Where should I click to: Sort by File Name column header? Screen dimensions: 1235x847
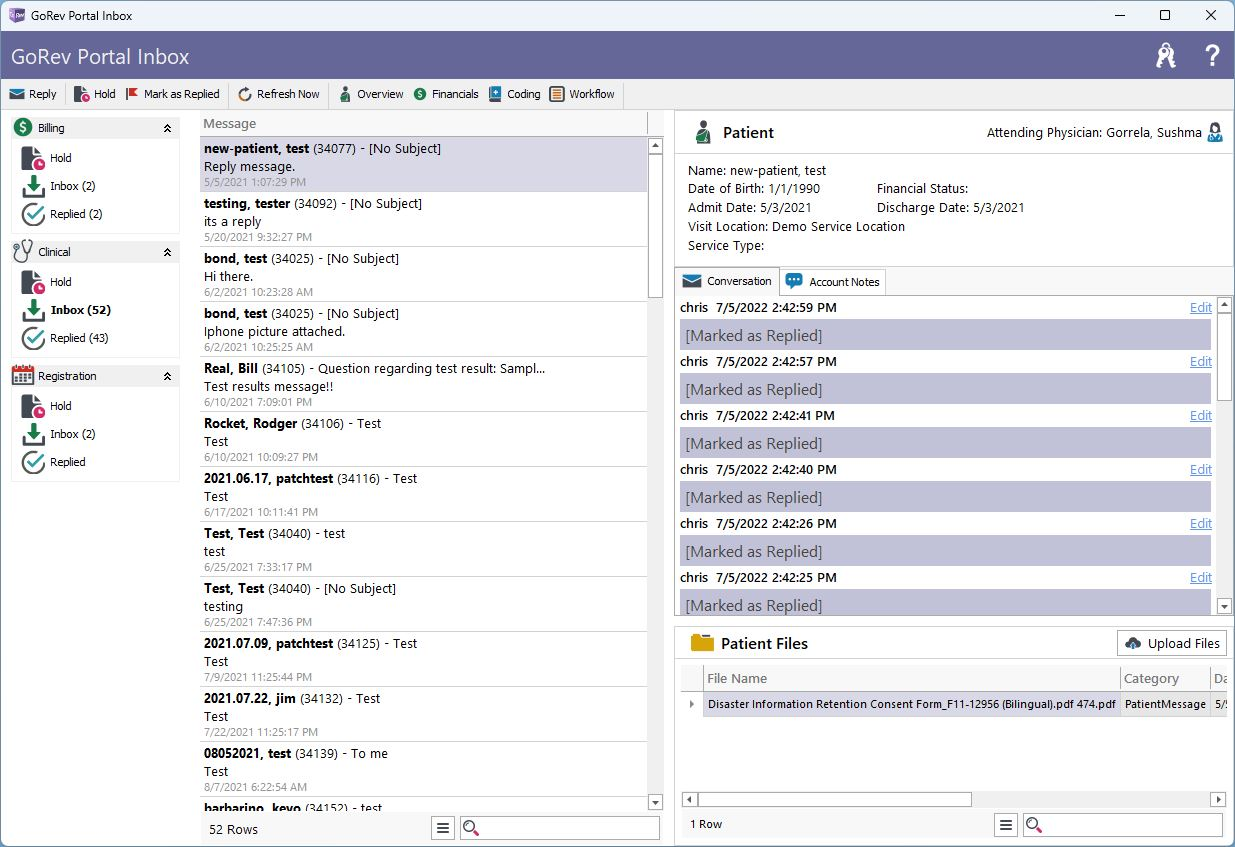click(911, 678)
